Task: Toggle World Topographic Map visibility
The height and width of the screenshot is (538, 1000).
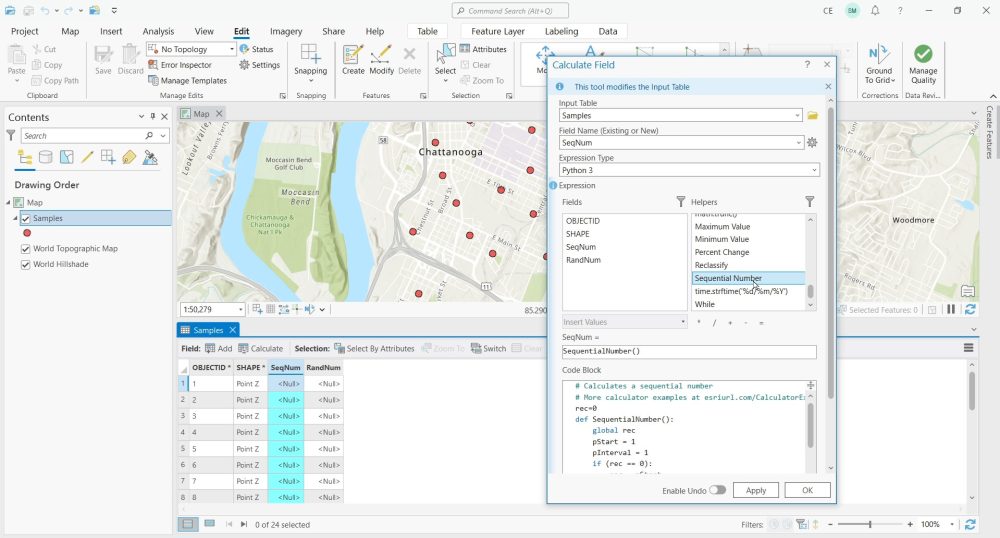Action: pos(26,249)
